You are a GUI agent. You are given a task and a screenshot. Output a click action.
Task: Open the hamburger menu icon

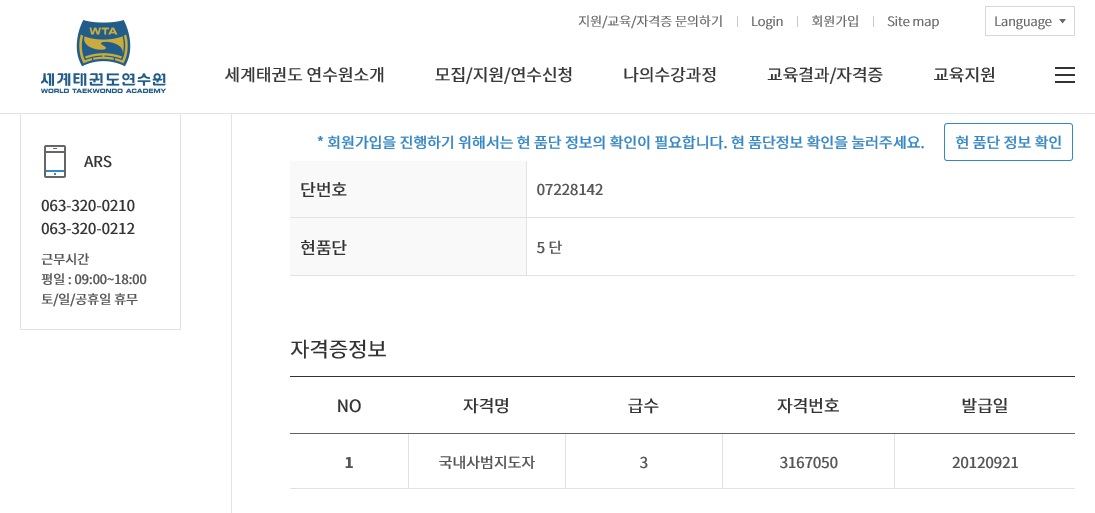point(1064,75)
